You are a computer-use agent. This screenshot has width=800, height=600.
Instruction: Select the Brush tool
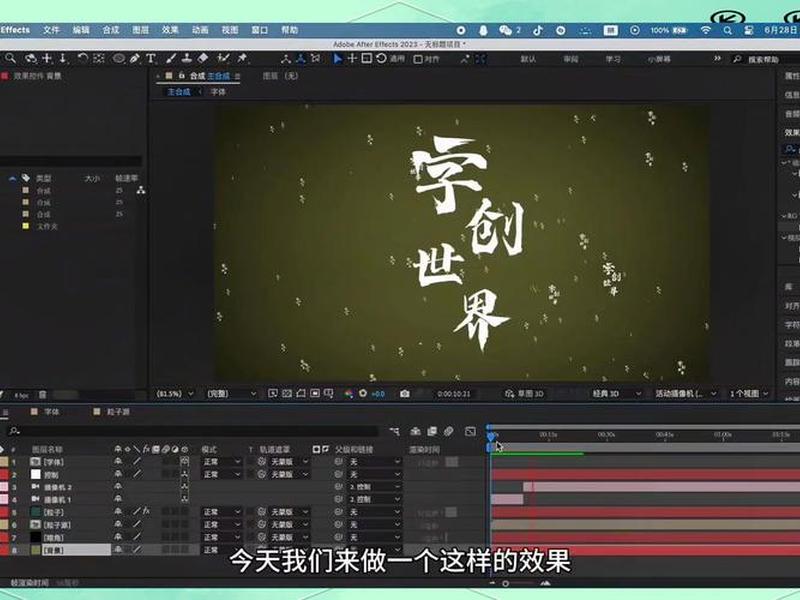(x=171, y=59)
